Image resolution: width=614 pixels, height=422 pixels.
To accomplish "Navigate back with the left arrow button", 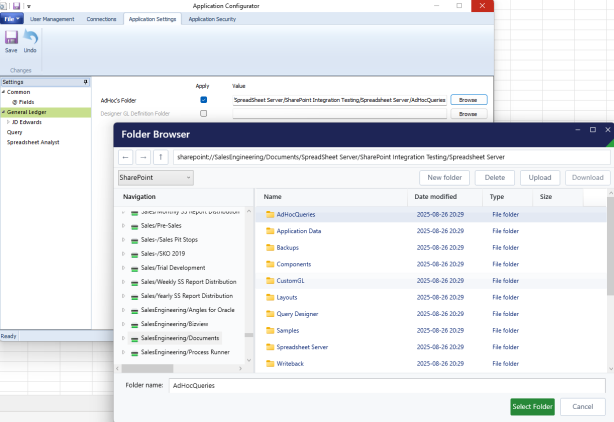I will (125, 157).
